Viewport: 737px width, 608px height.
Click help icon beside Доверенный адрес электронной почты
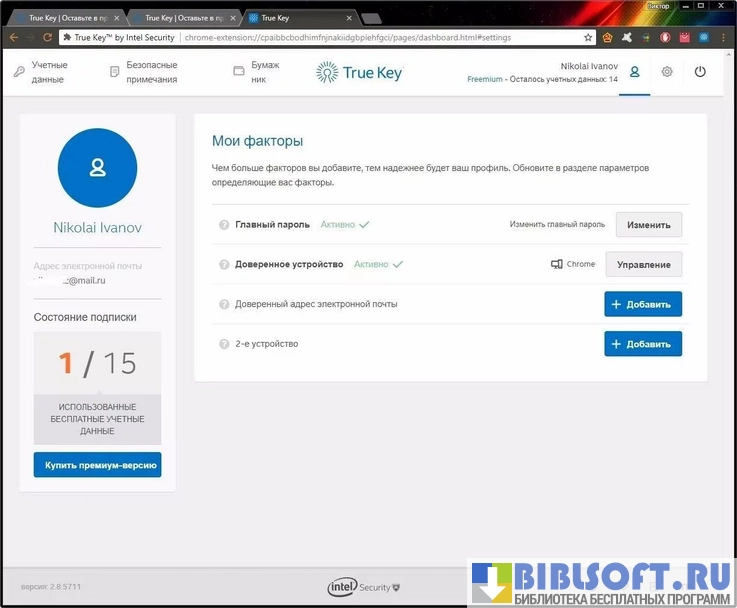(224, 304)
